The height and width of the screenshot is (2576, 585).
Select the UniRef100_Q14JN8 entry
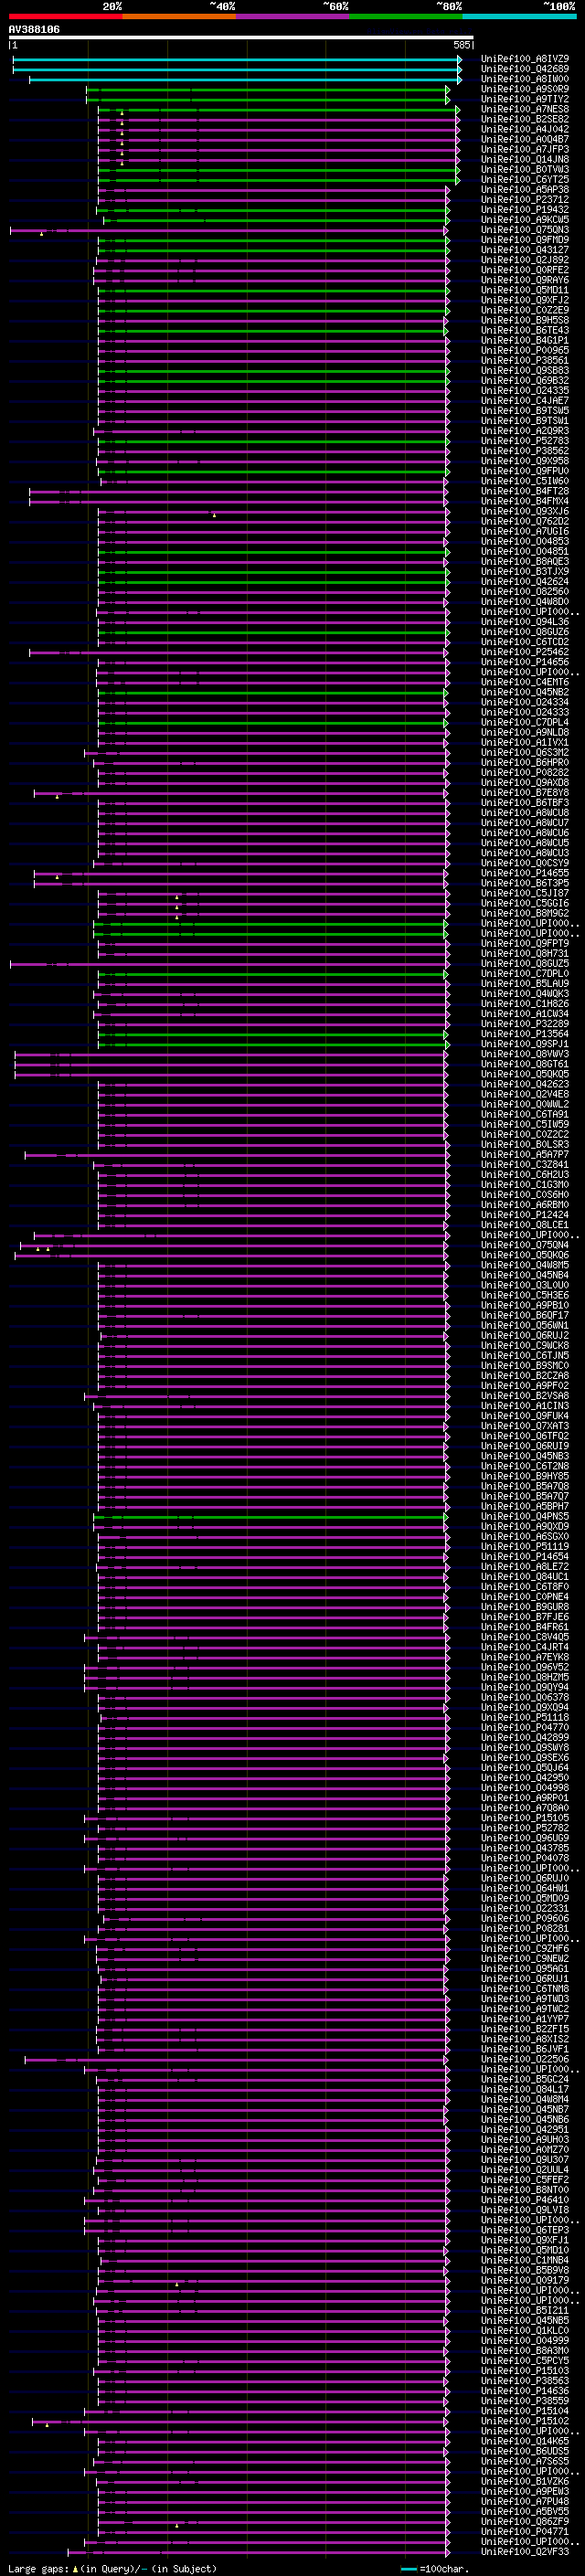525,159
